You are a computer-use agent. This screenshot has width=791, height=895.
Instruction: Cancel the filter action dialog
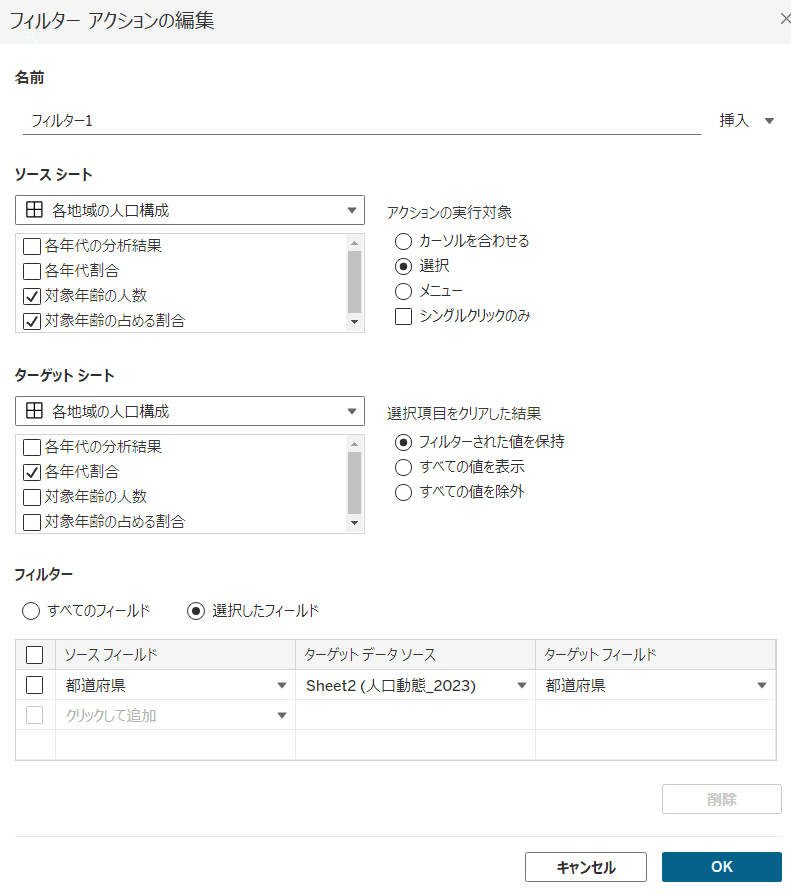(x=585, y=867)
